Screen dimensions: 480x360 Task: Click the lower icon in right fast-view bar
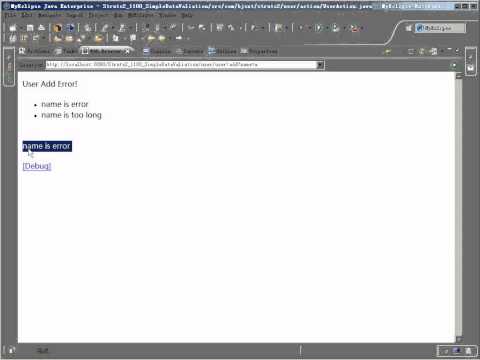click(x=470, y=68)
